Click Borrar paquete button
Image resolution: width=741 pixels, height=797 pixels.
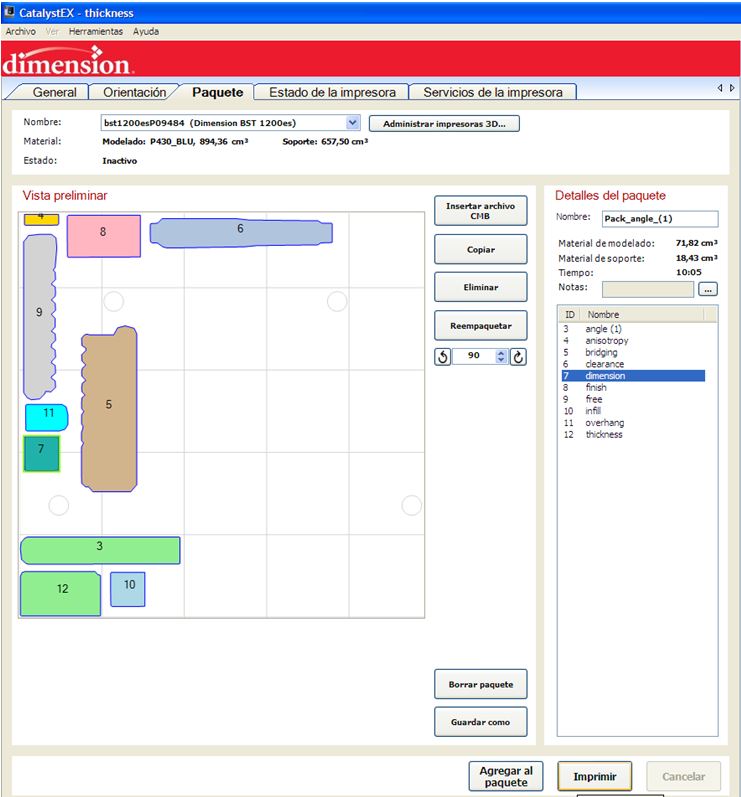pos(480,685)
